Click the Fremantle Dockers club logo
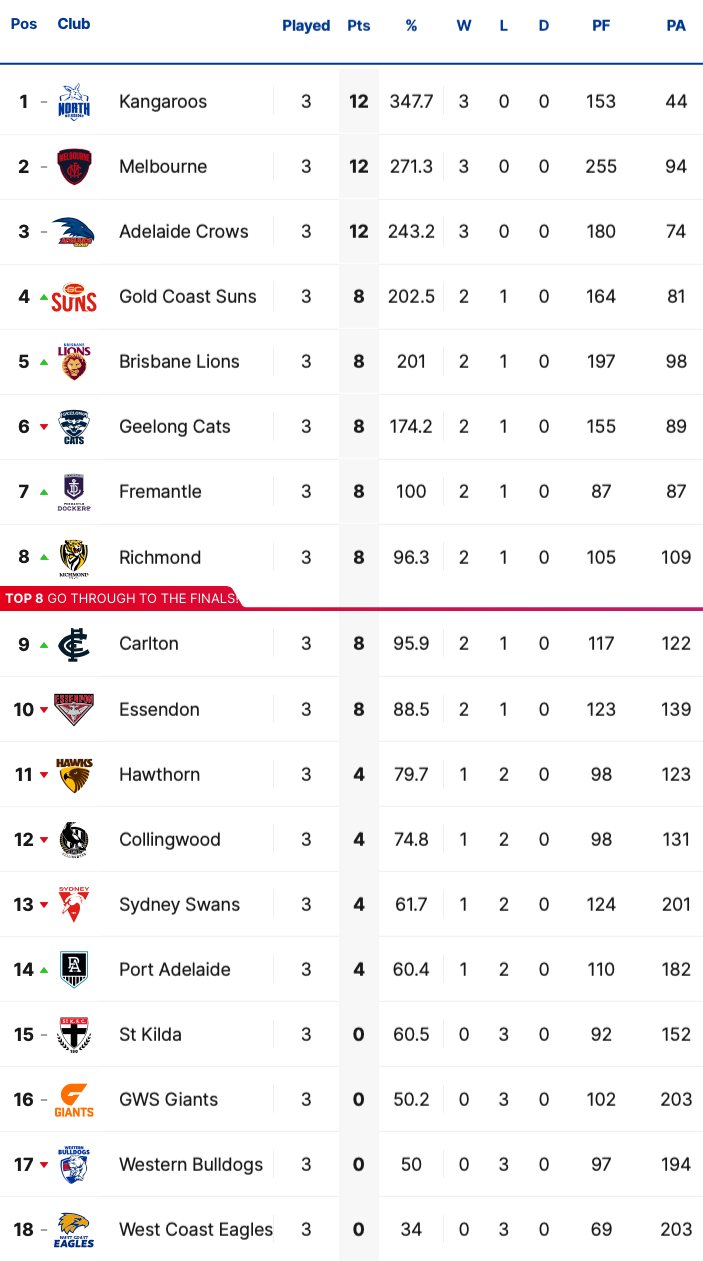Screen dimensions: 703x1261 (74, 492)
